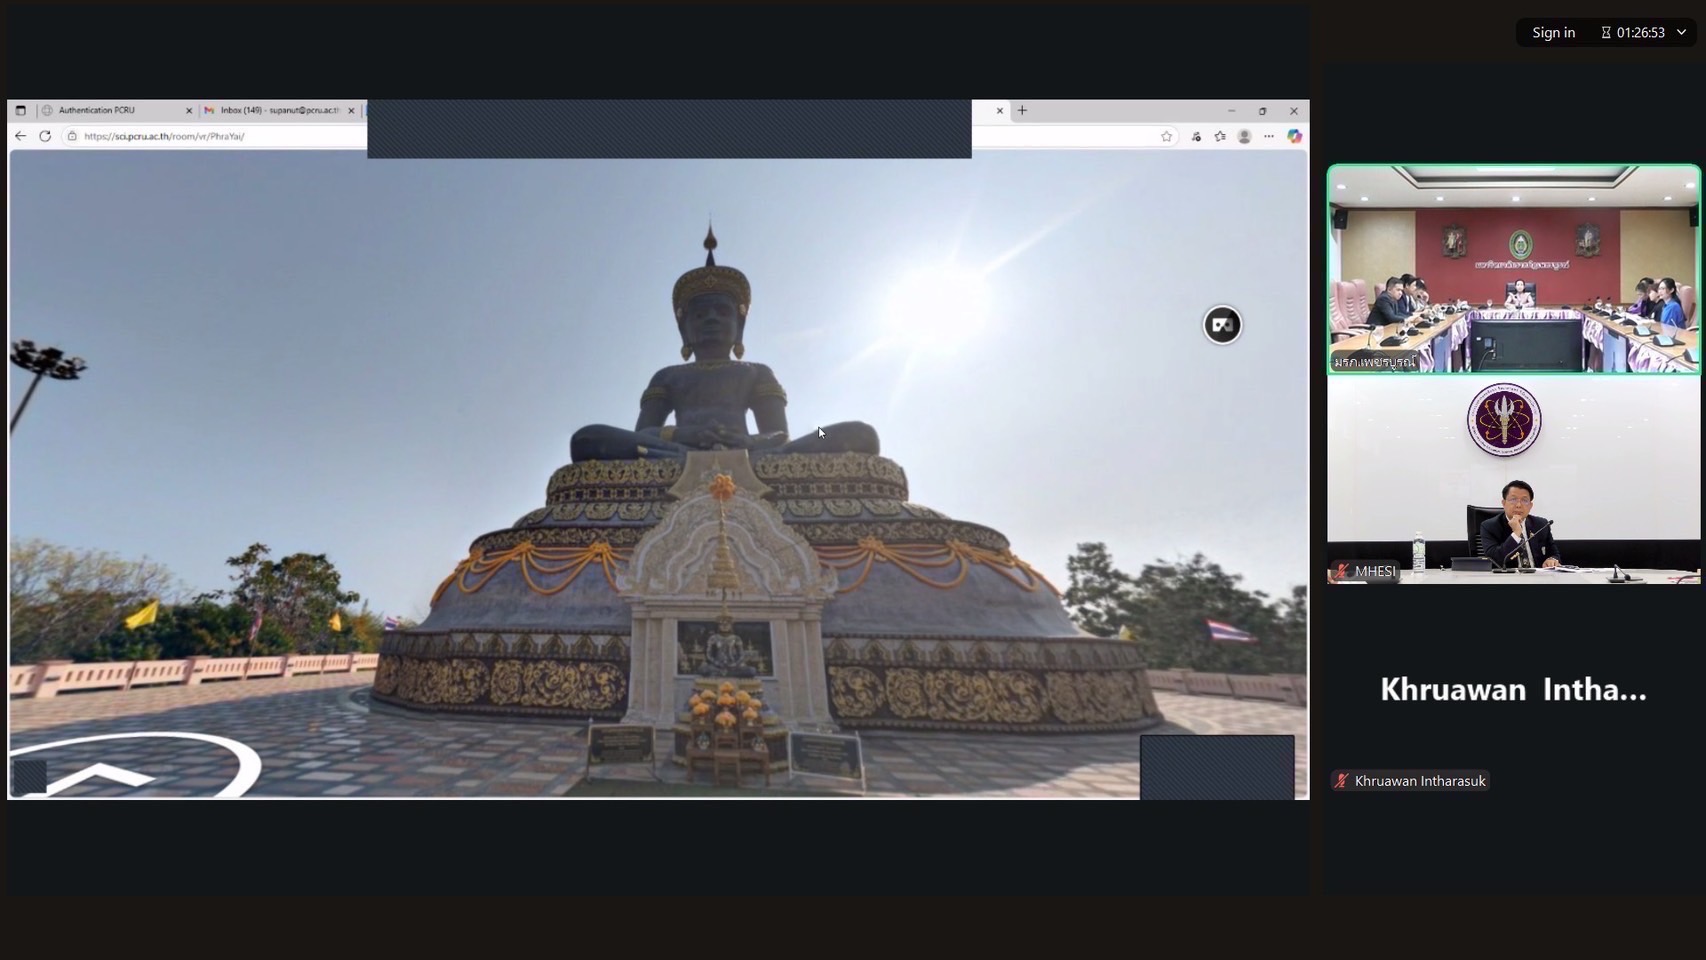
Task: Select the MHESI participant video tile
Action: [1513, 480]
